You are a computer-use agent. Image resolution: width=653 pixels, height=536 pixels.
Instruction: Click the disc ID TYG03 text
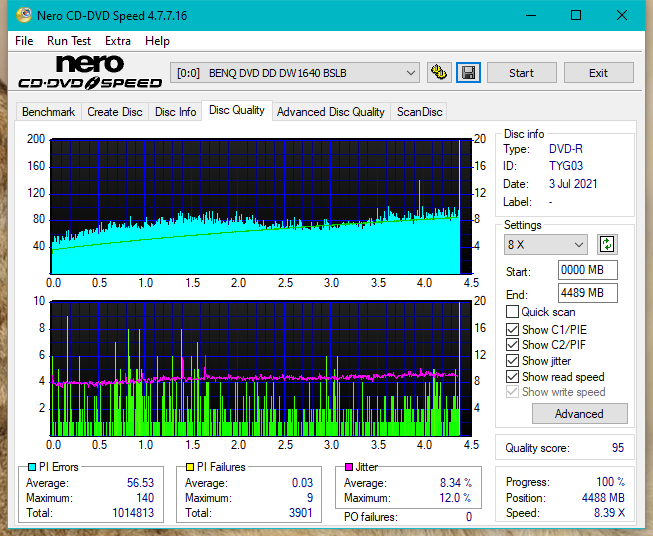click(566, 166)
